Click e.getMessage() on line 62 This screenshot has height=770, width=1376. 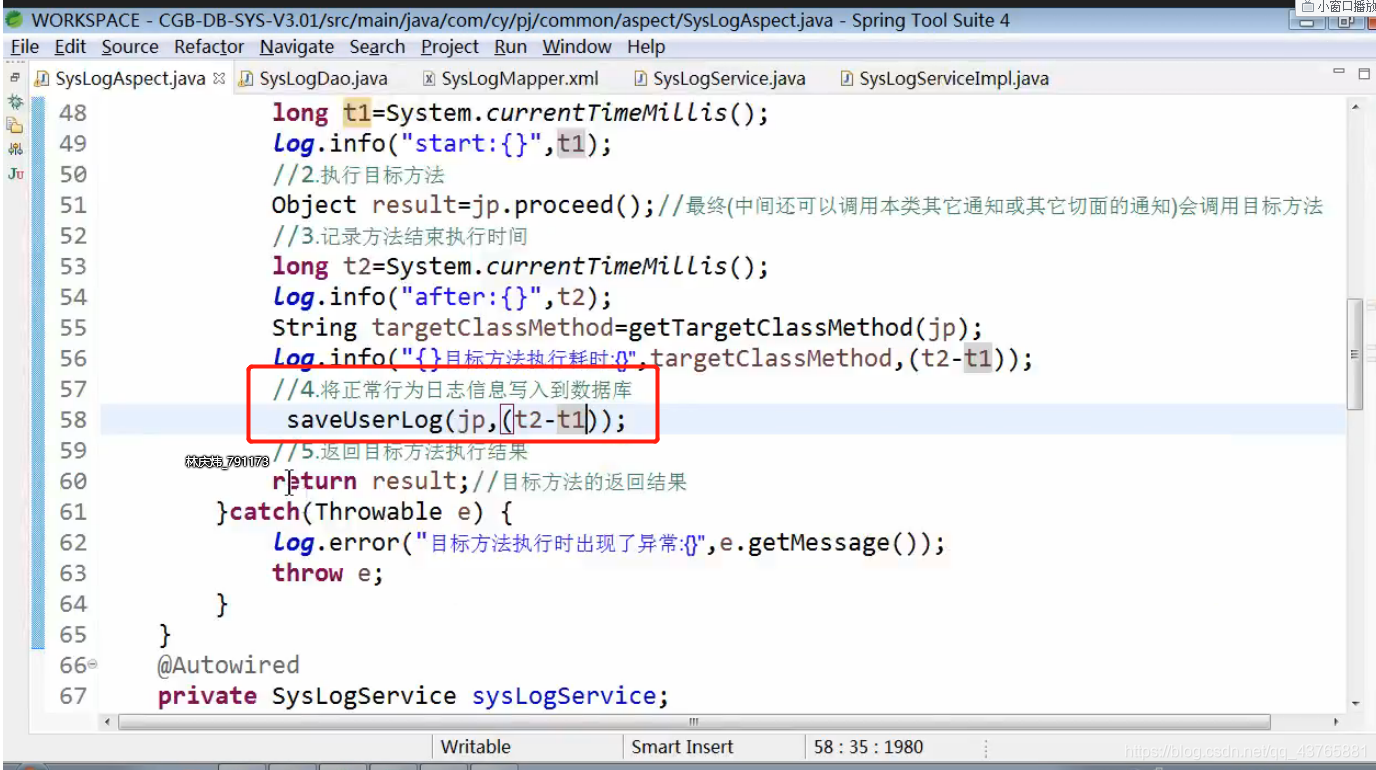pos(824,543)
